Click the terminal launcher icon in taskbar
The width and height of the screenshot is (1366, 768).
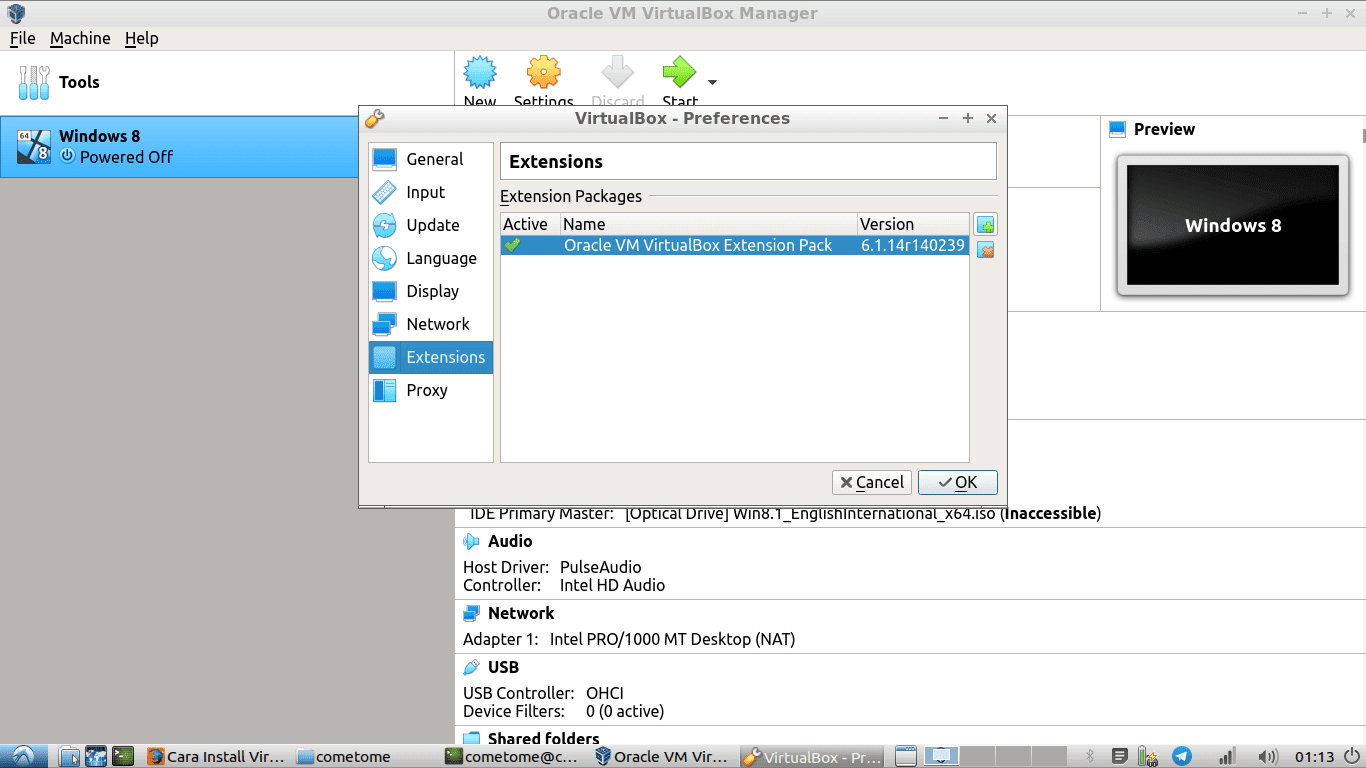[123, 757]
